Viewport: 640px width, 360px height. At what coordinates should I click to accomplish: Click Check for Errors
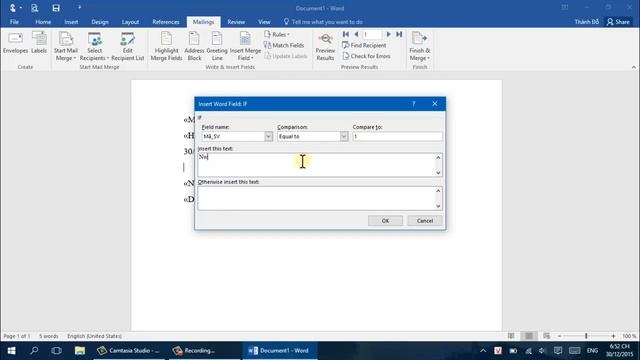coord(367,56)
